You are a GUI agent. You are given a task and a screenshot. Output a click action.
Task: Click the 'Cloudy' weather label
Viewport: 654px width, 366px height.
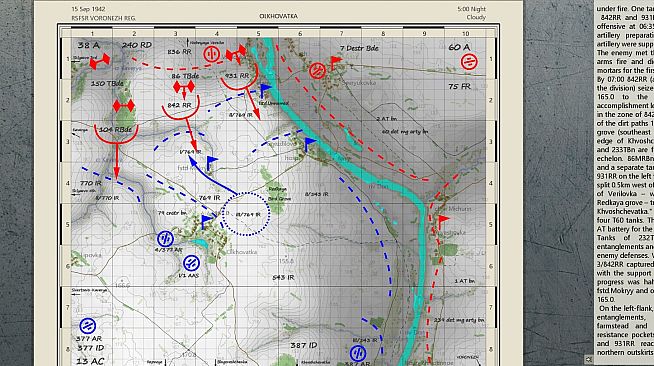(x=476, y=18)
